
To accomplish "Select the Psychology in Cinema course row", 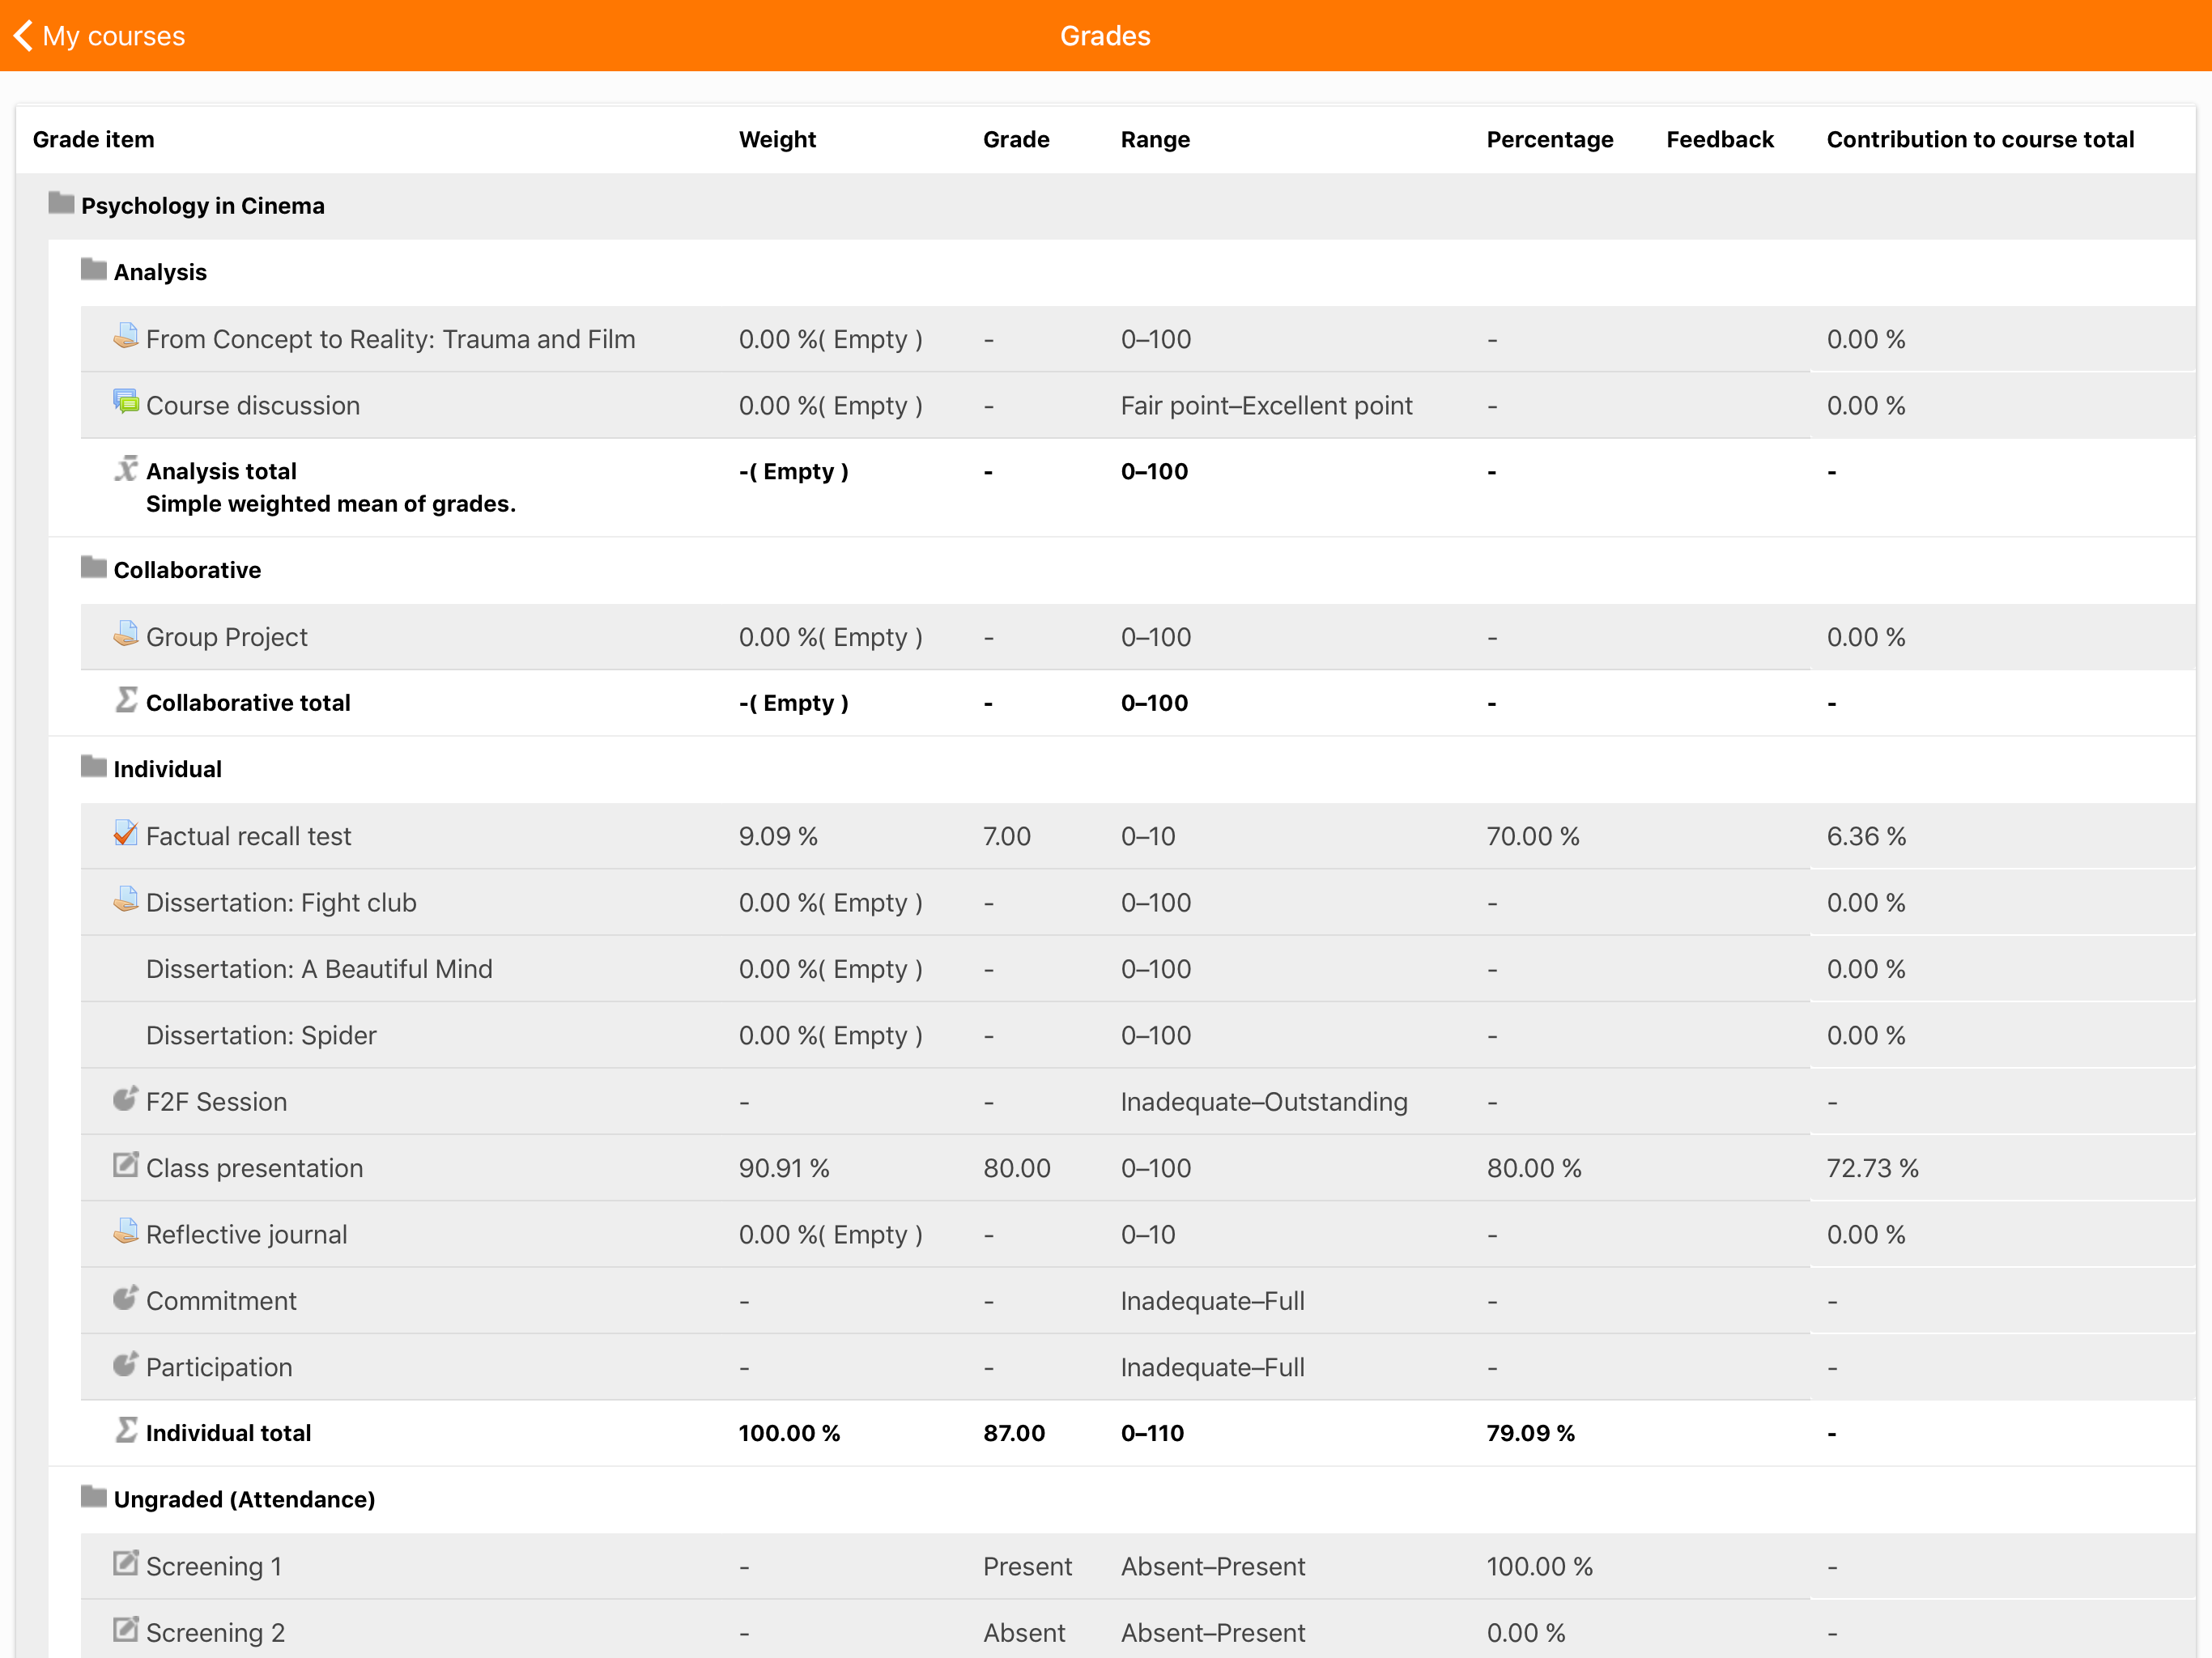I will pyautogui.click(x=1122, y=206).
